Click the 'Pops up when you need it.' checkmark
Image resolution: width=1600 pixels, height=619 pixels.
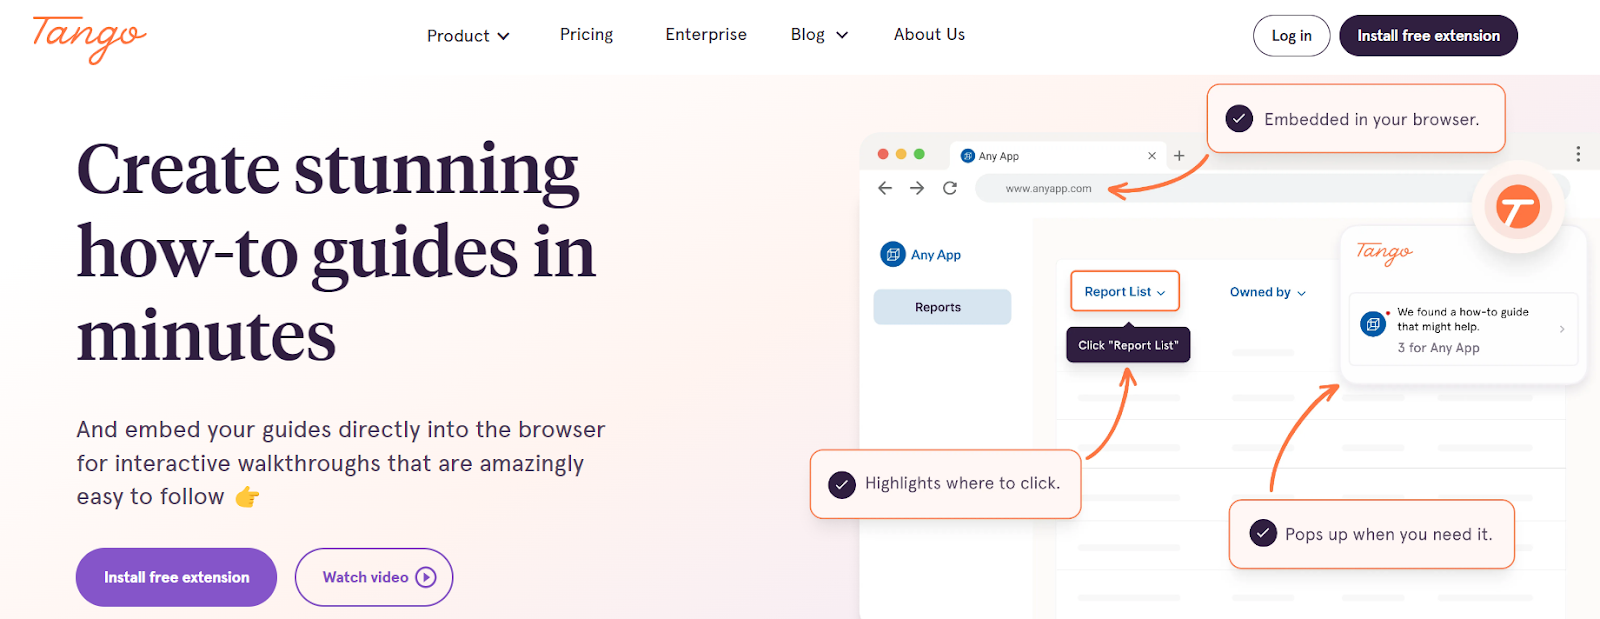(1263, 533)
